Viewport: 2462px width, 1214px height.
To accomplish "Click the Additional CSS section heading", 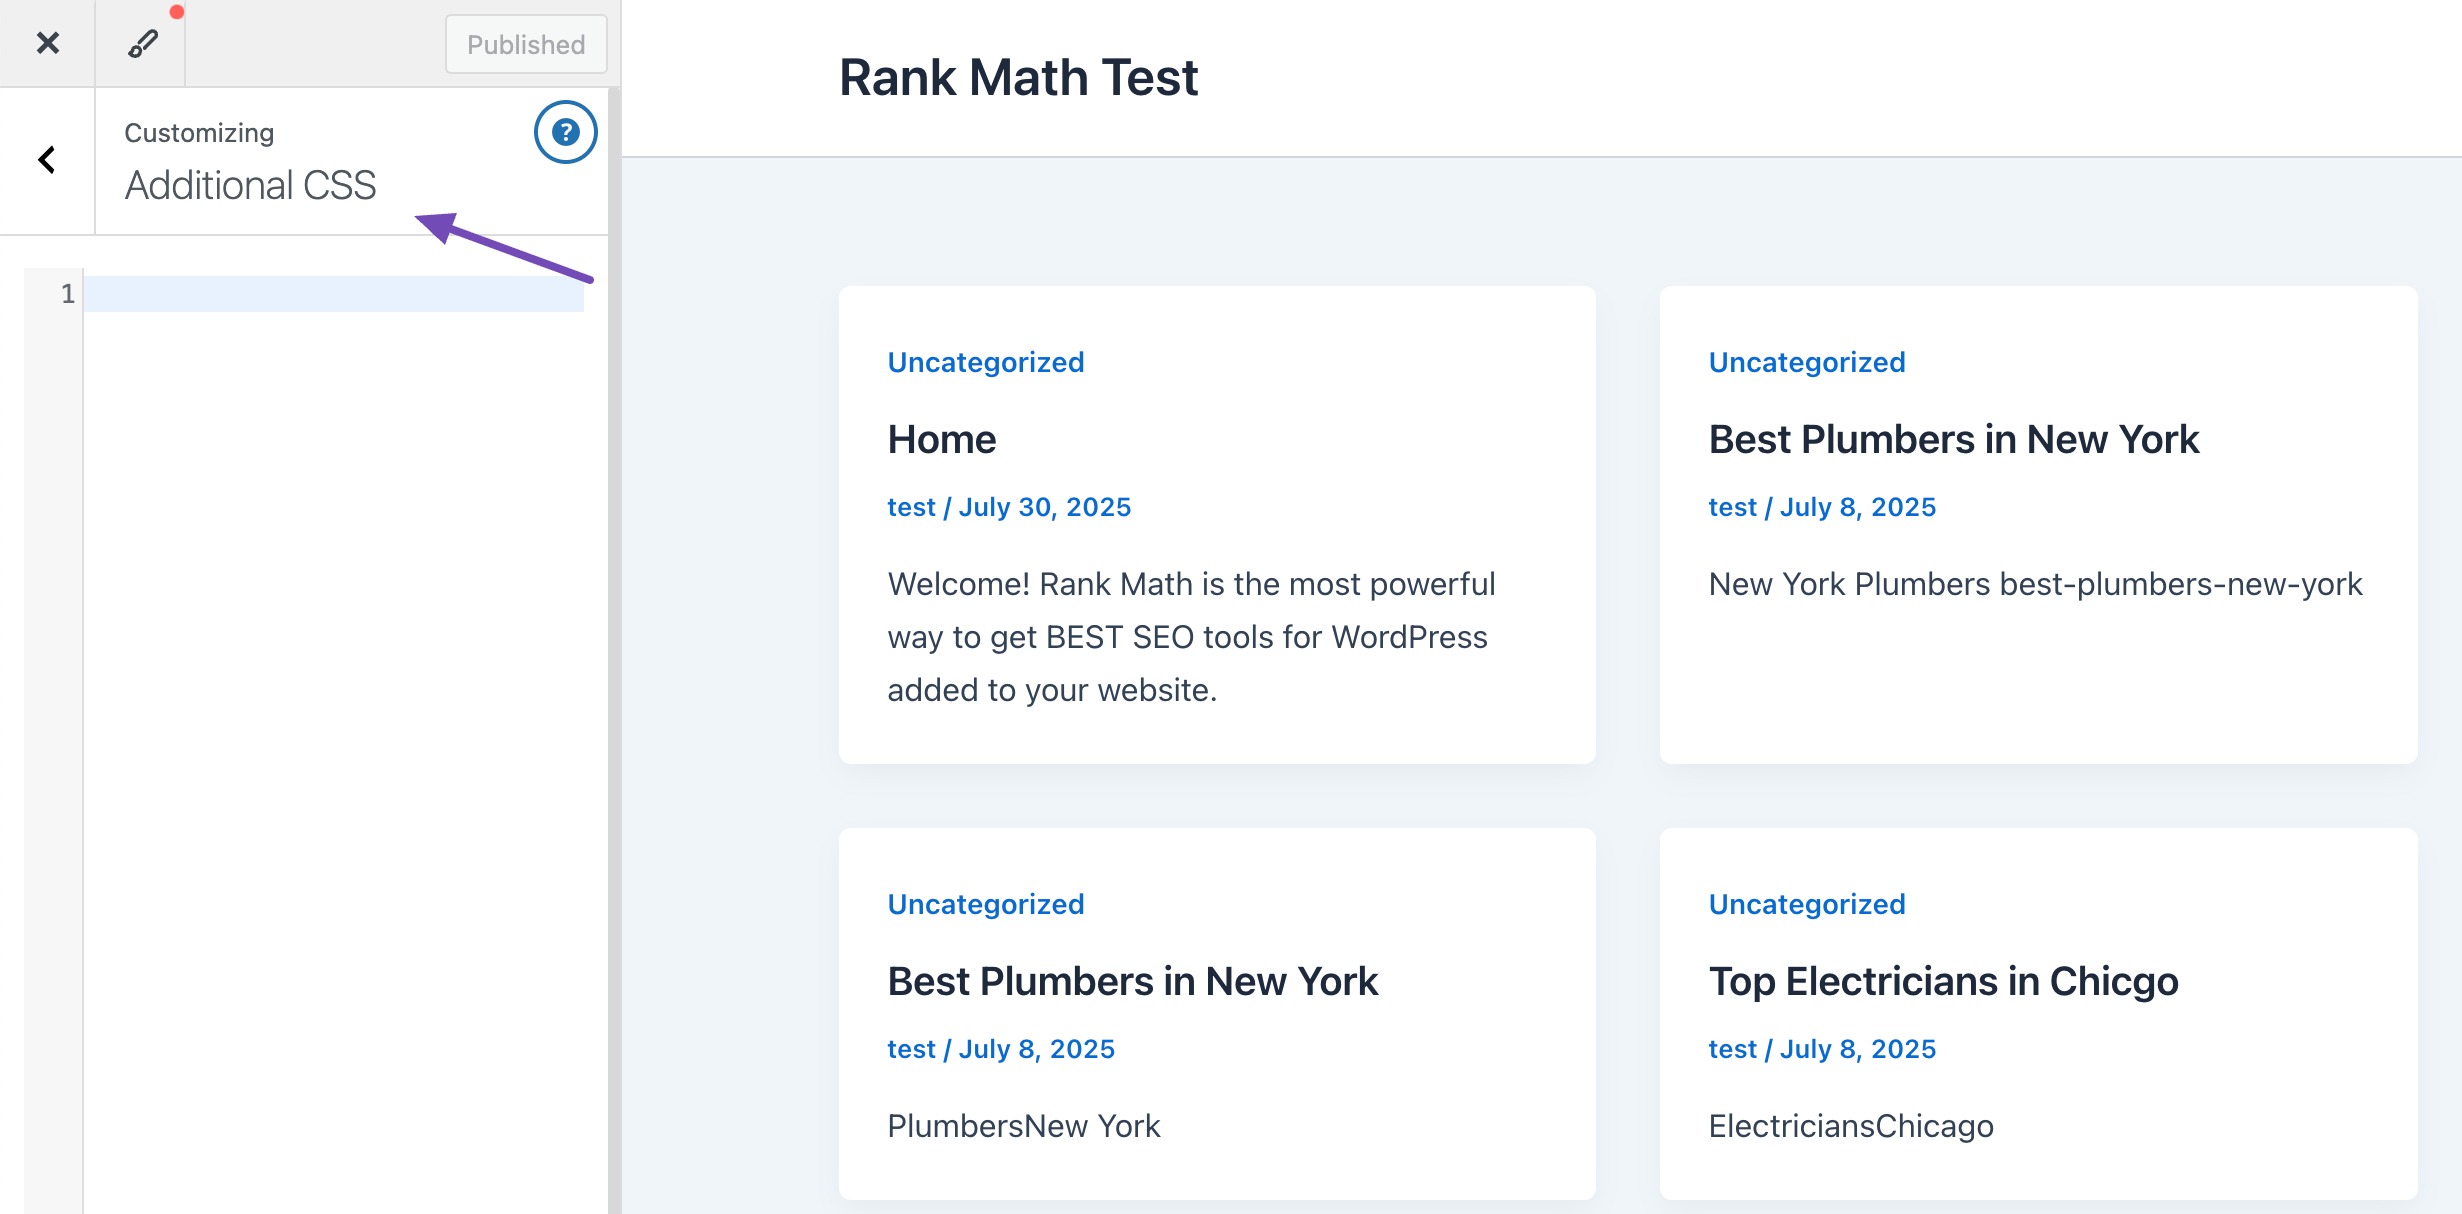I will 250,185.
